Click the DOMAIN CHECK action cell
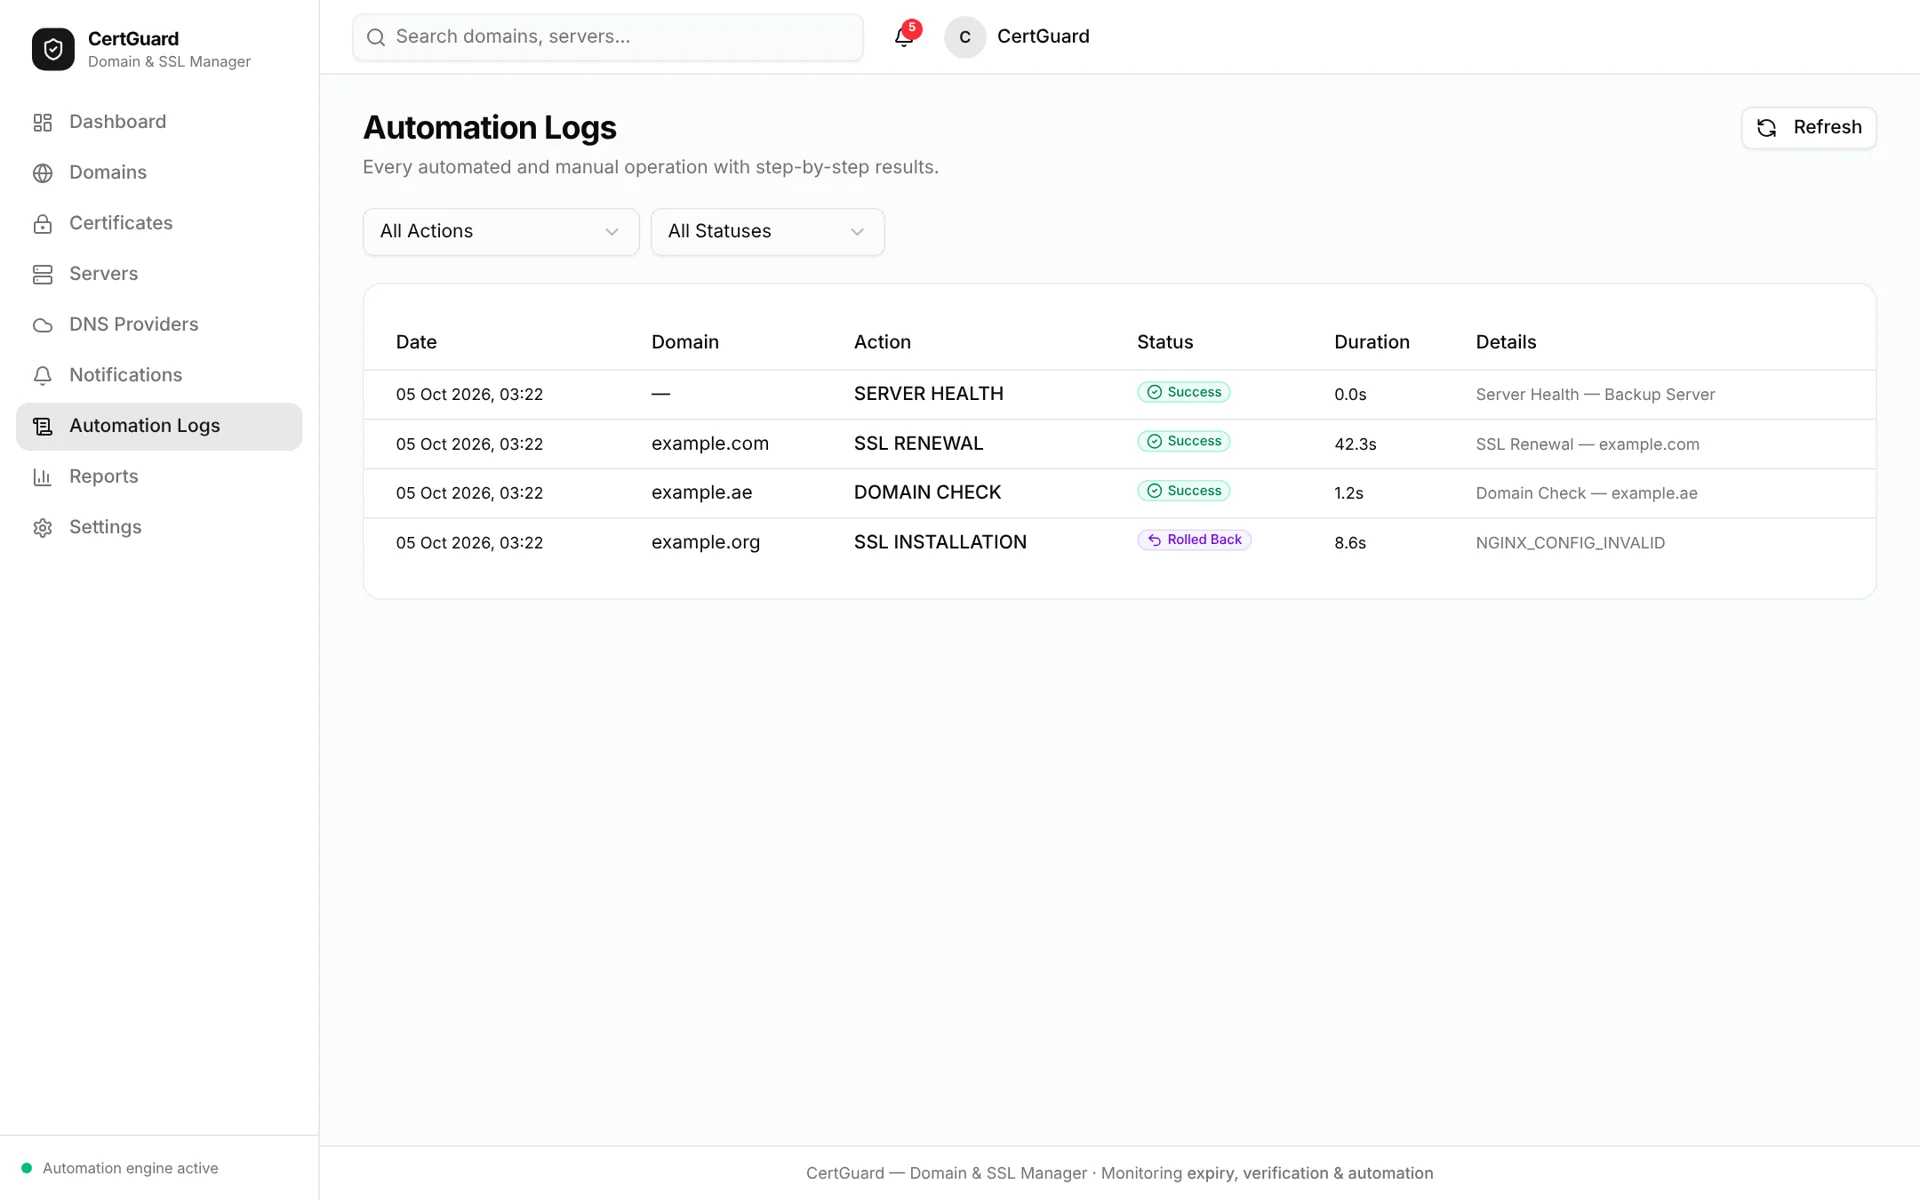This screenshot has height=1200, width=1920. point(927,493)
